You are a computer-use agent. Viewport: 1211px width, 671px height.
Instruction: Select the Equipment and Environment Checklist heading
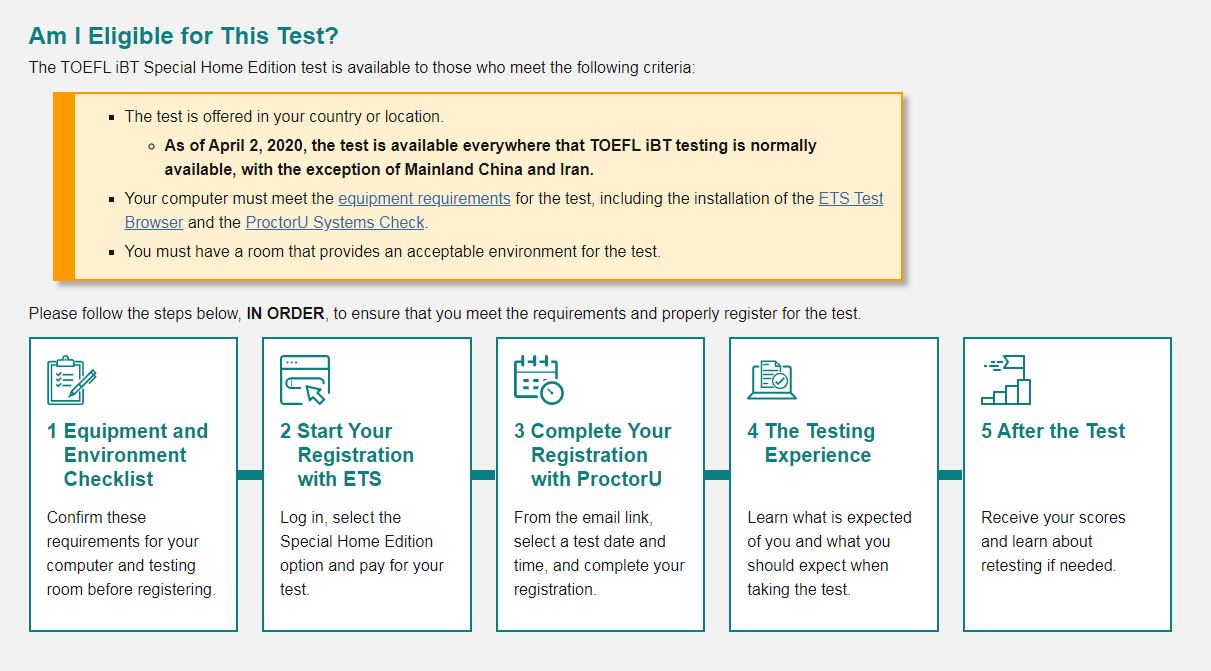click(128, 455)
